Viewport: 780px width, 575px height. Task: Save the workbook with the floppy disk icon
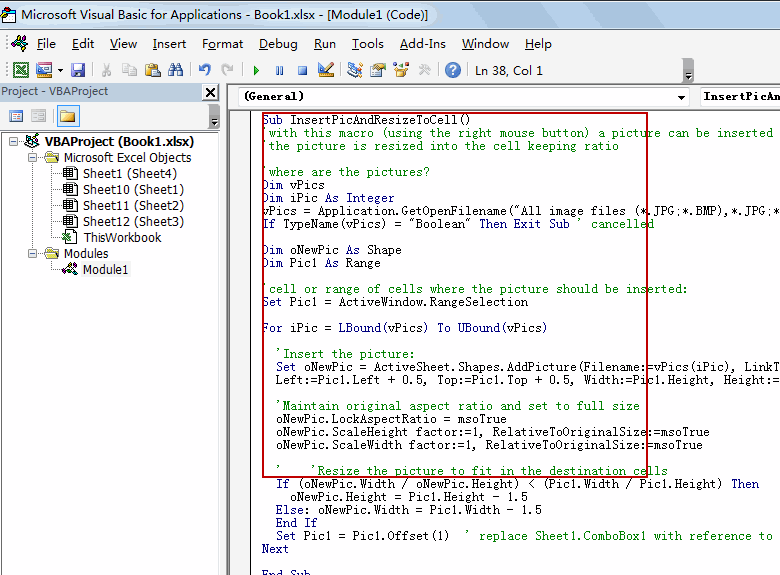[x=78, y=70]
